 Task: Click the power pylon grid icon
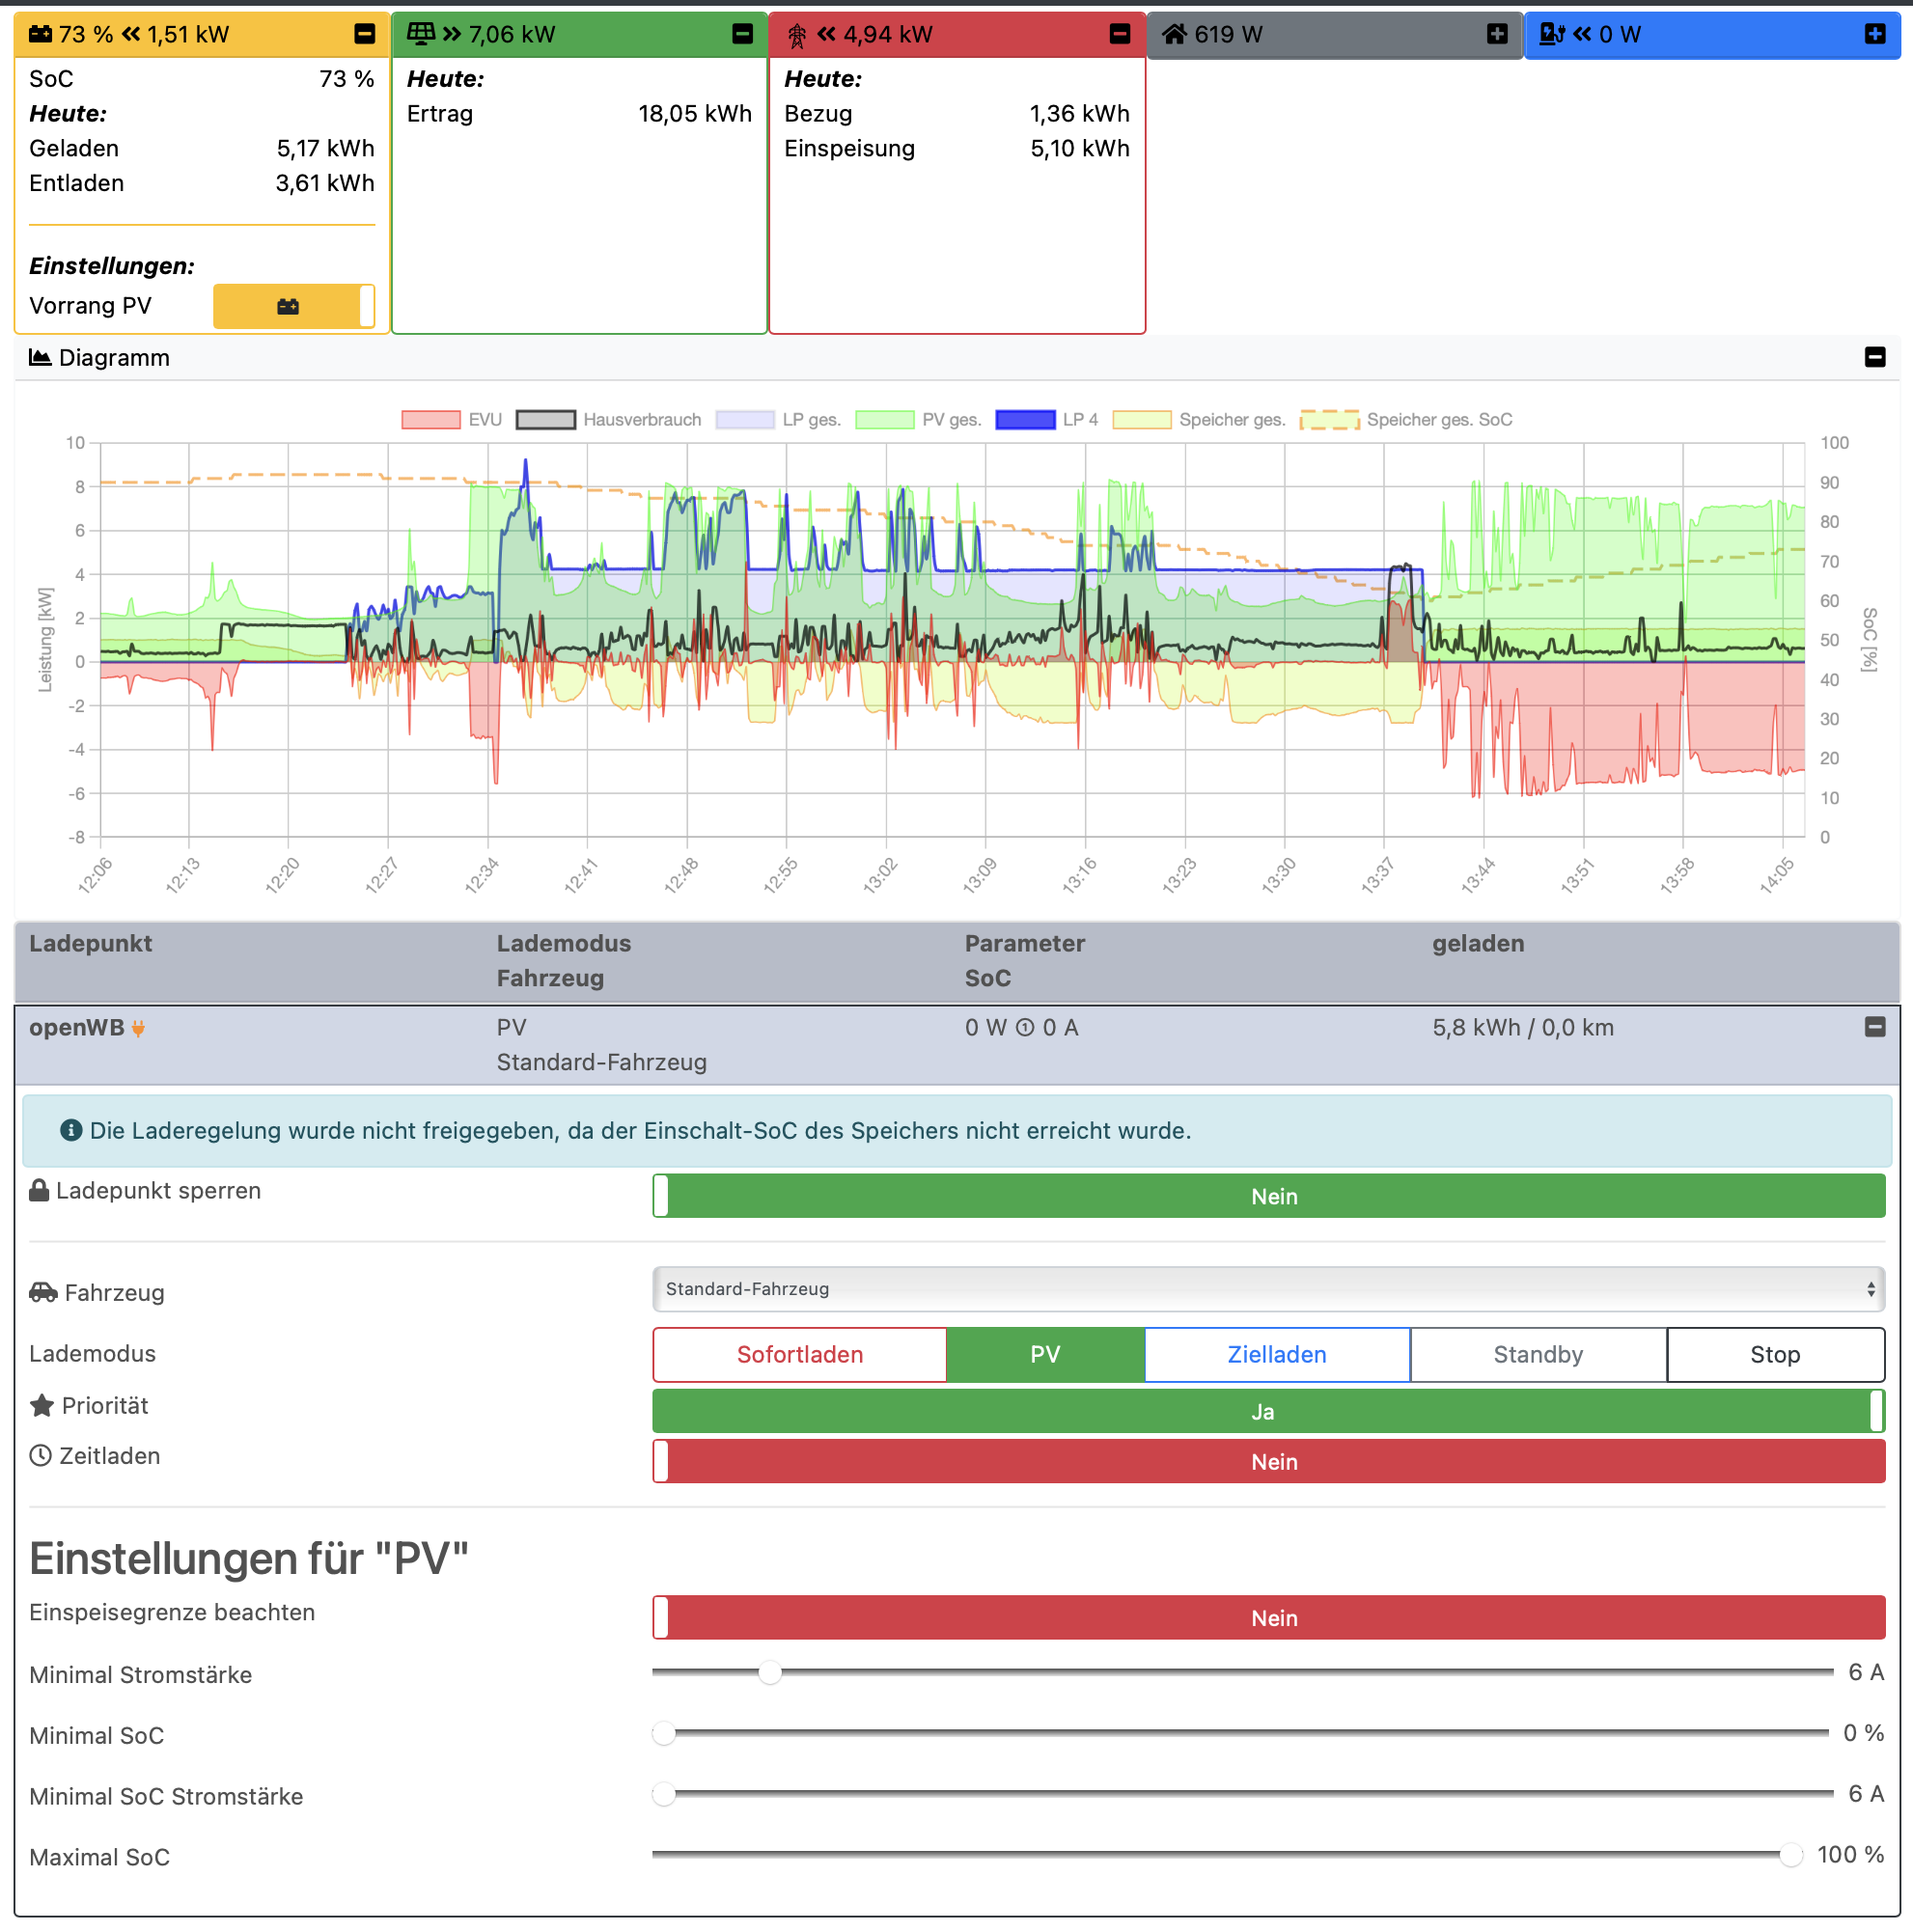(x=797, y=36)
